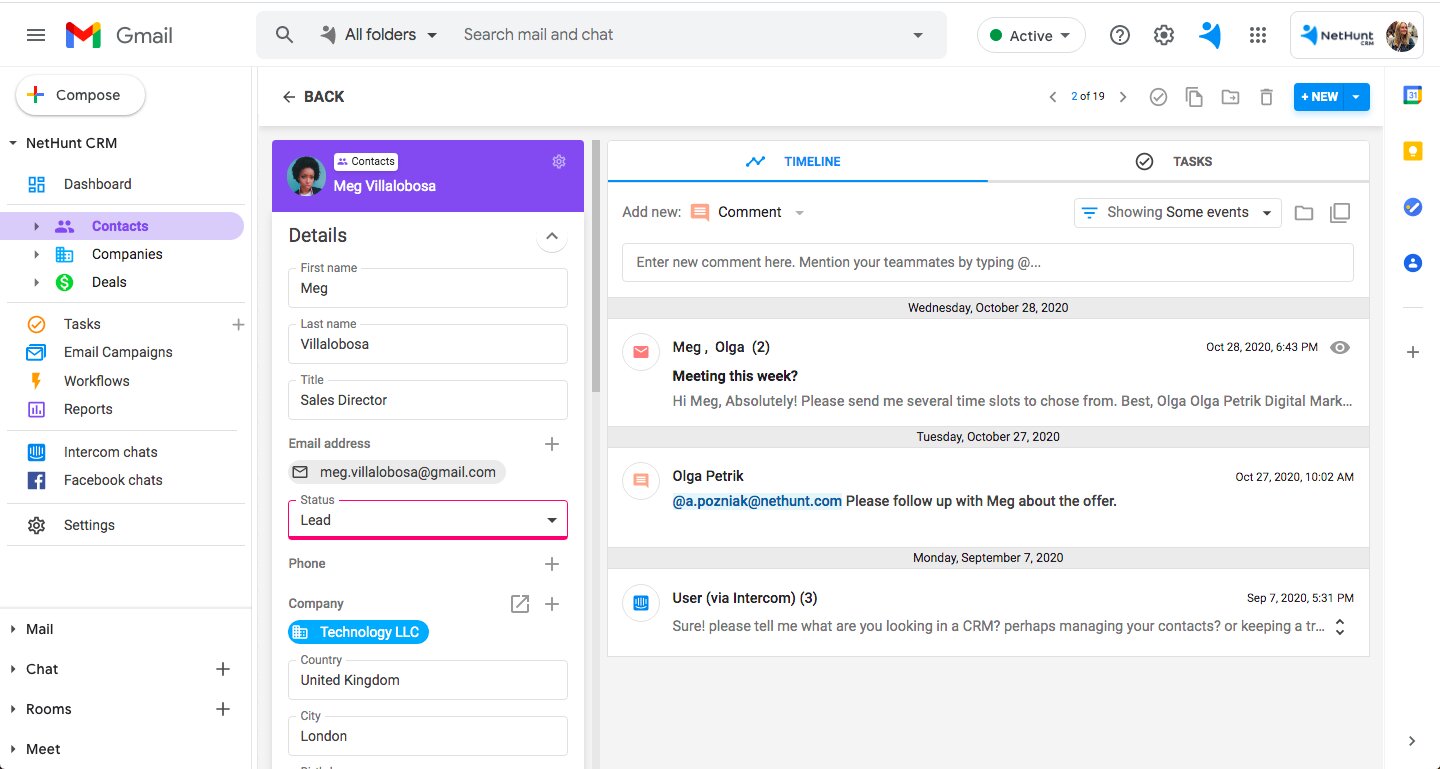This screenshot has width=1440, height=769.
Task: Open the Google apps grid
Action: [1258, 35]
